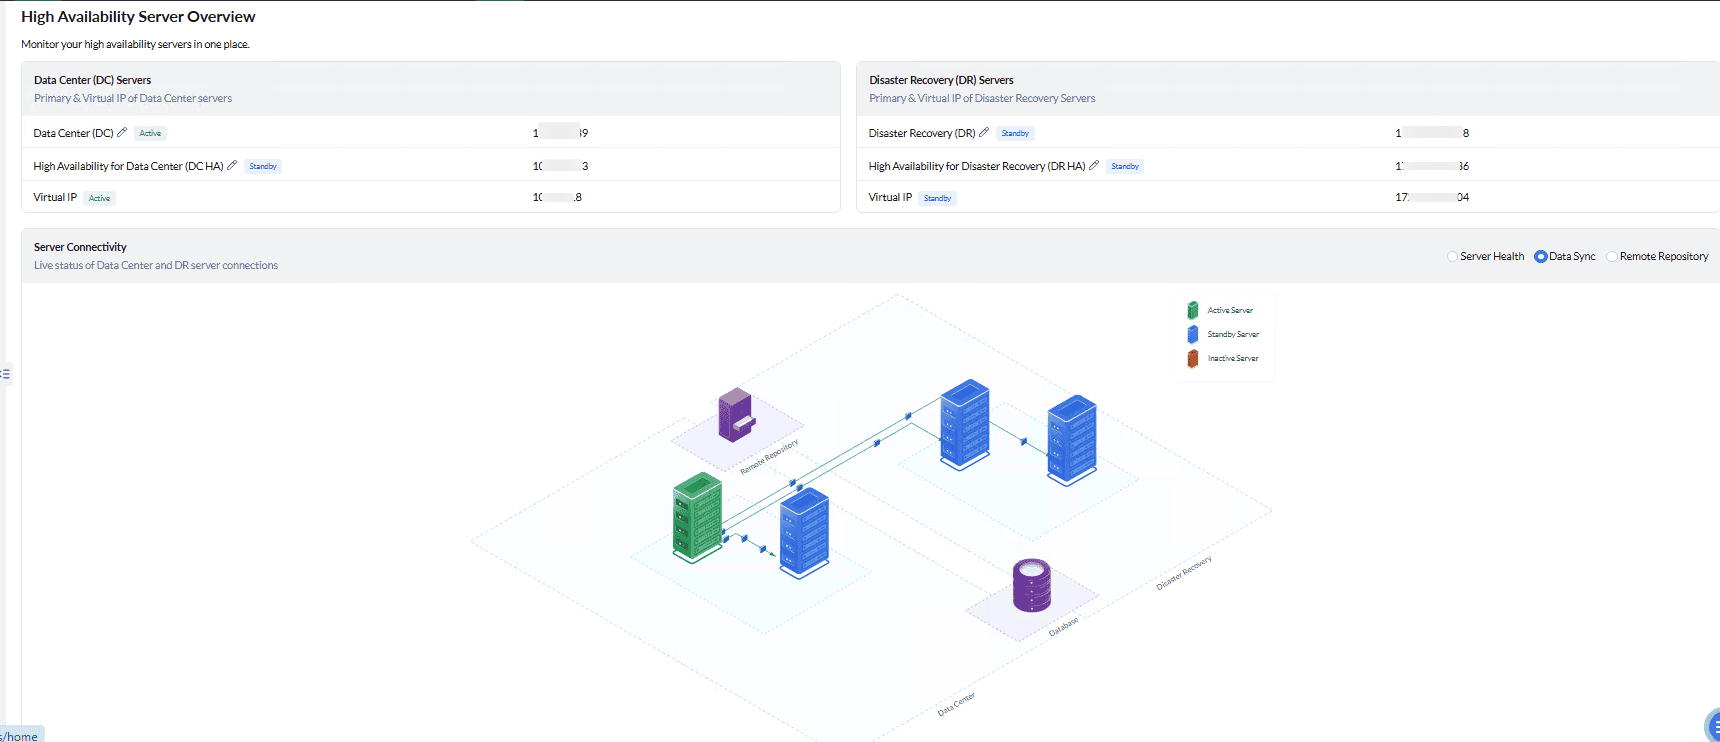Click the green Active Server legend icon

pyautogui.click(x=1193, y=310)
